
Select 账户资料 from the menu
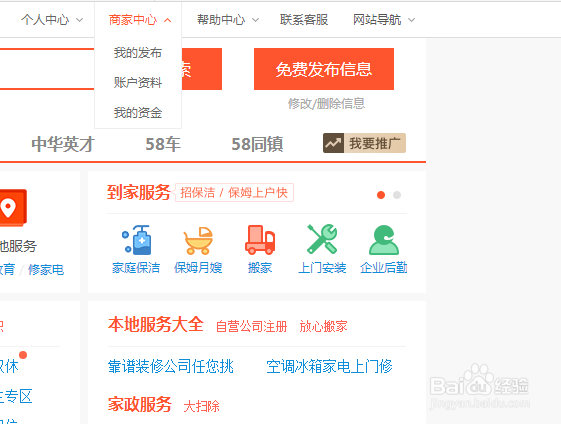[138, 83]
